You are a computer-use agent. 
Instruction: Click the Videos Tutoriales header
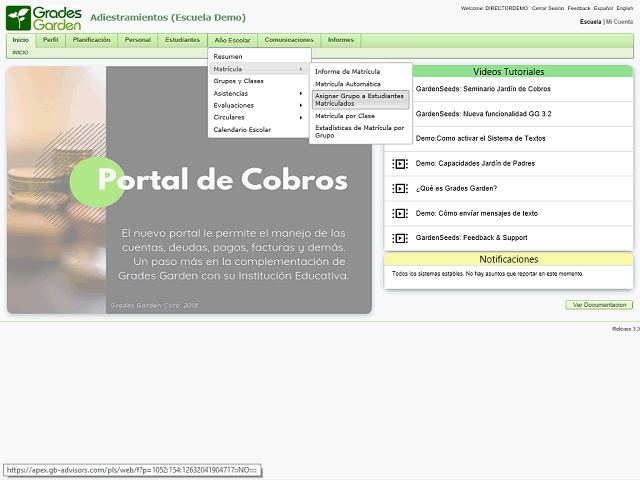click(509, 72)
